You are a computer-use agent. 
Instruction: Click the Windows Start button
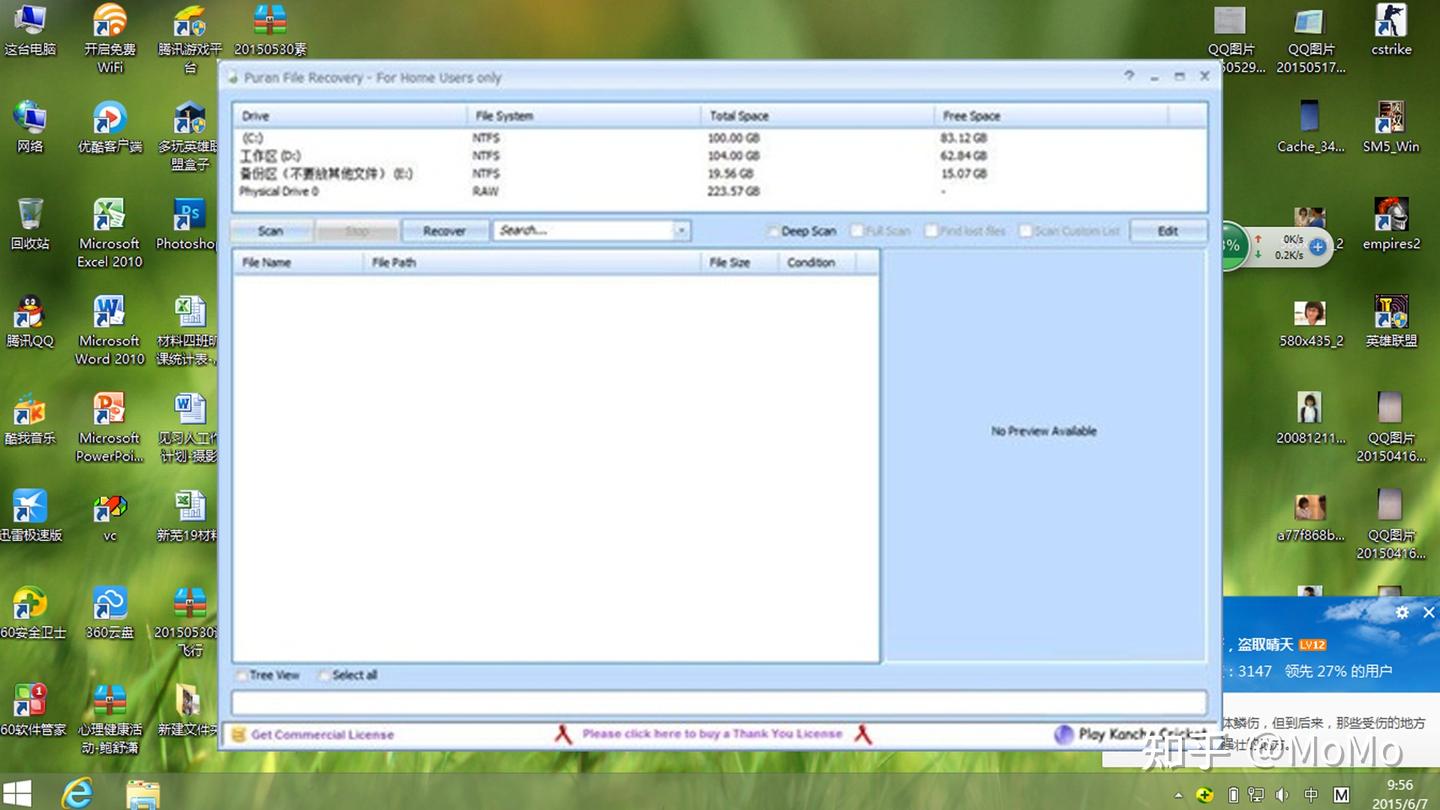(17, 793)
